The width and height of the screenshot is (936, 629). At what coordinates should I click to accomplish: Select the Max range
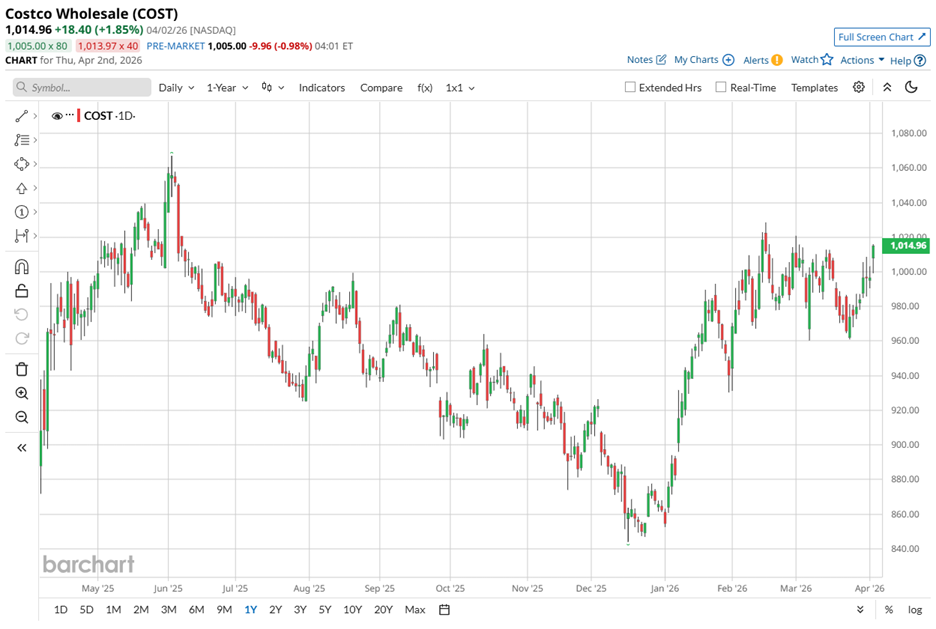[415, 609]
